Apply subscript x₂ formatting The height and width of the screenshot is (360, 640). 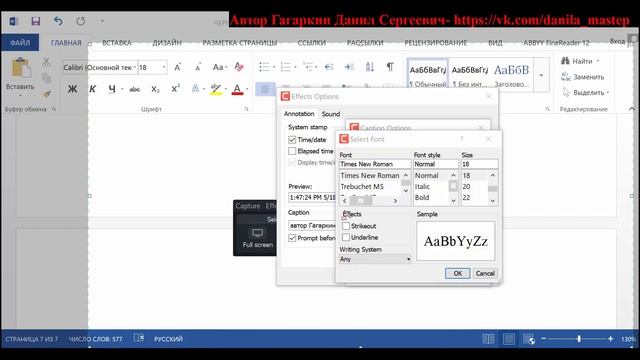click(155, 89)
